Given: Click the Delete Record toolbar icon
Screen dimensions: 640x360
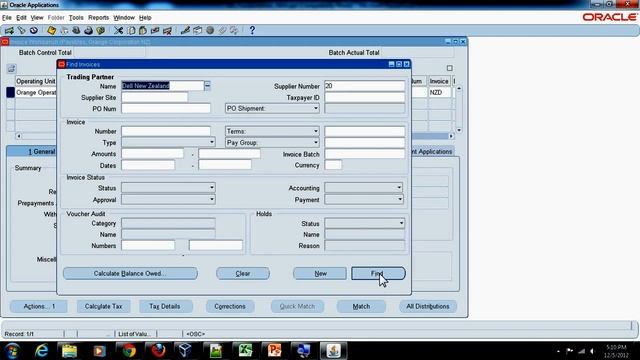Looking at the screenshot, I should 167,31.
